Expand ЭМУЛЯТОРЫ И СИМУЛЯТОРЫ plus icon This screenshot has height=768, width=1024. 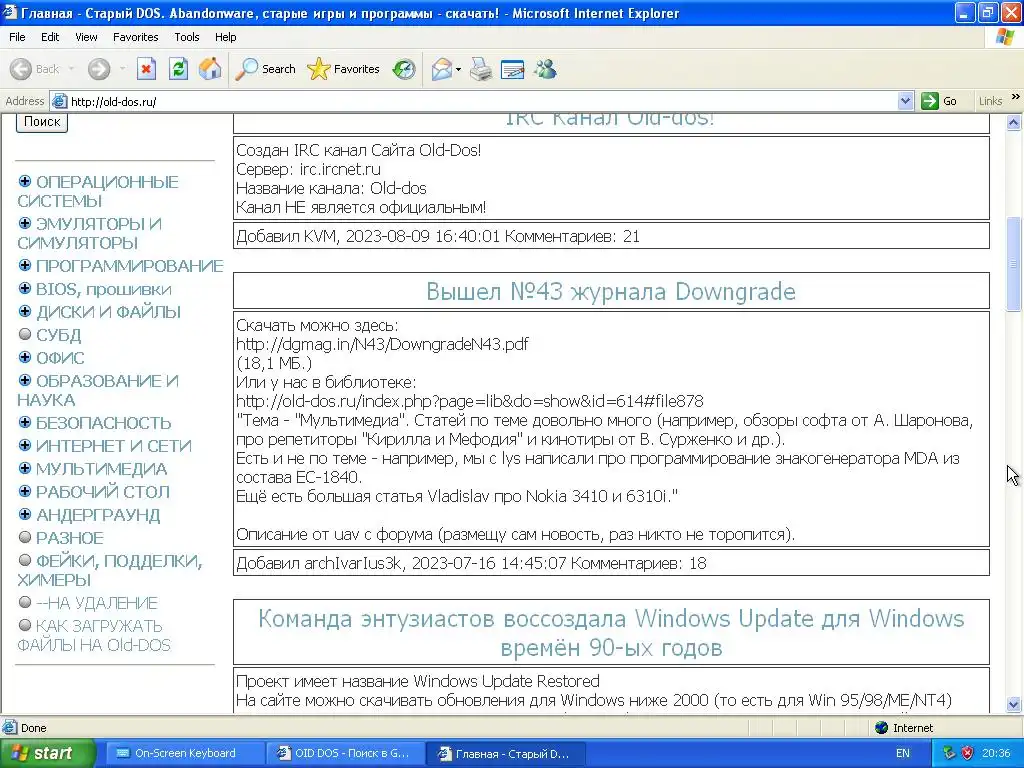coord(25,223)
